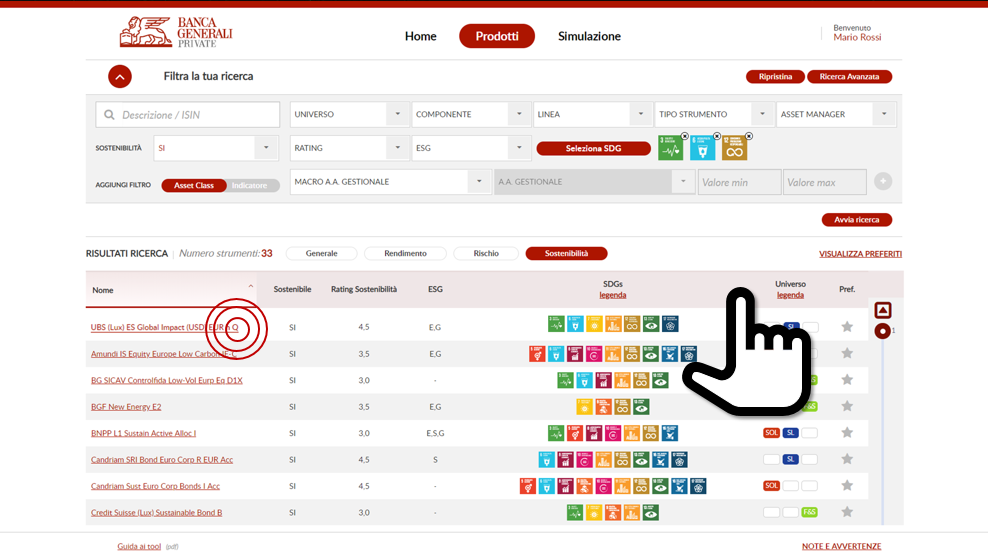The height and width of the screenshot is (559, 988).
Task: Click the first red SDG icon in Candriam Sust row
Action: coord(527,486)
